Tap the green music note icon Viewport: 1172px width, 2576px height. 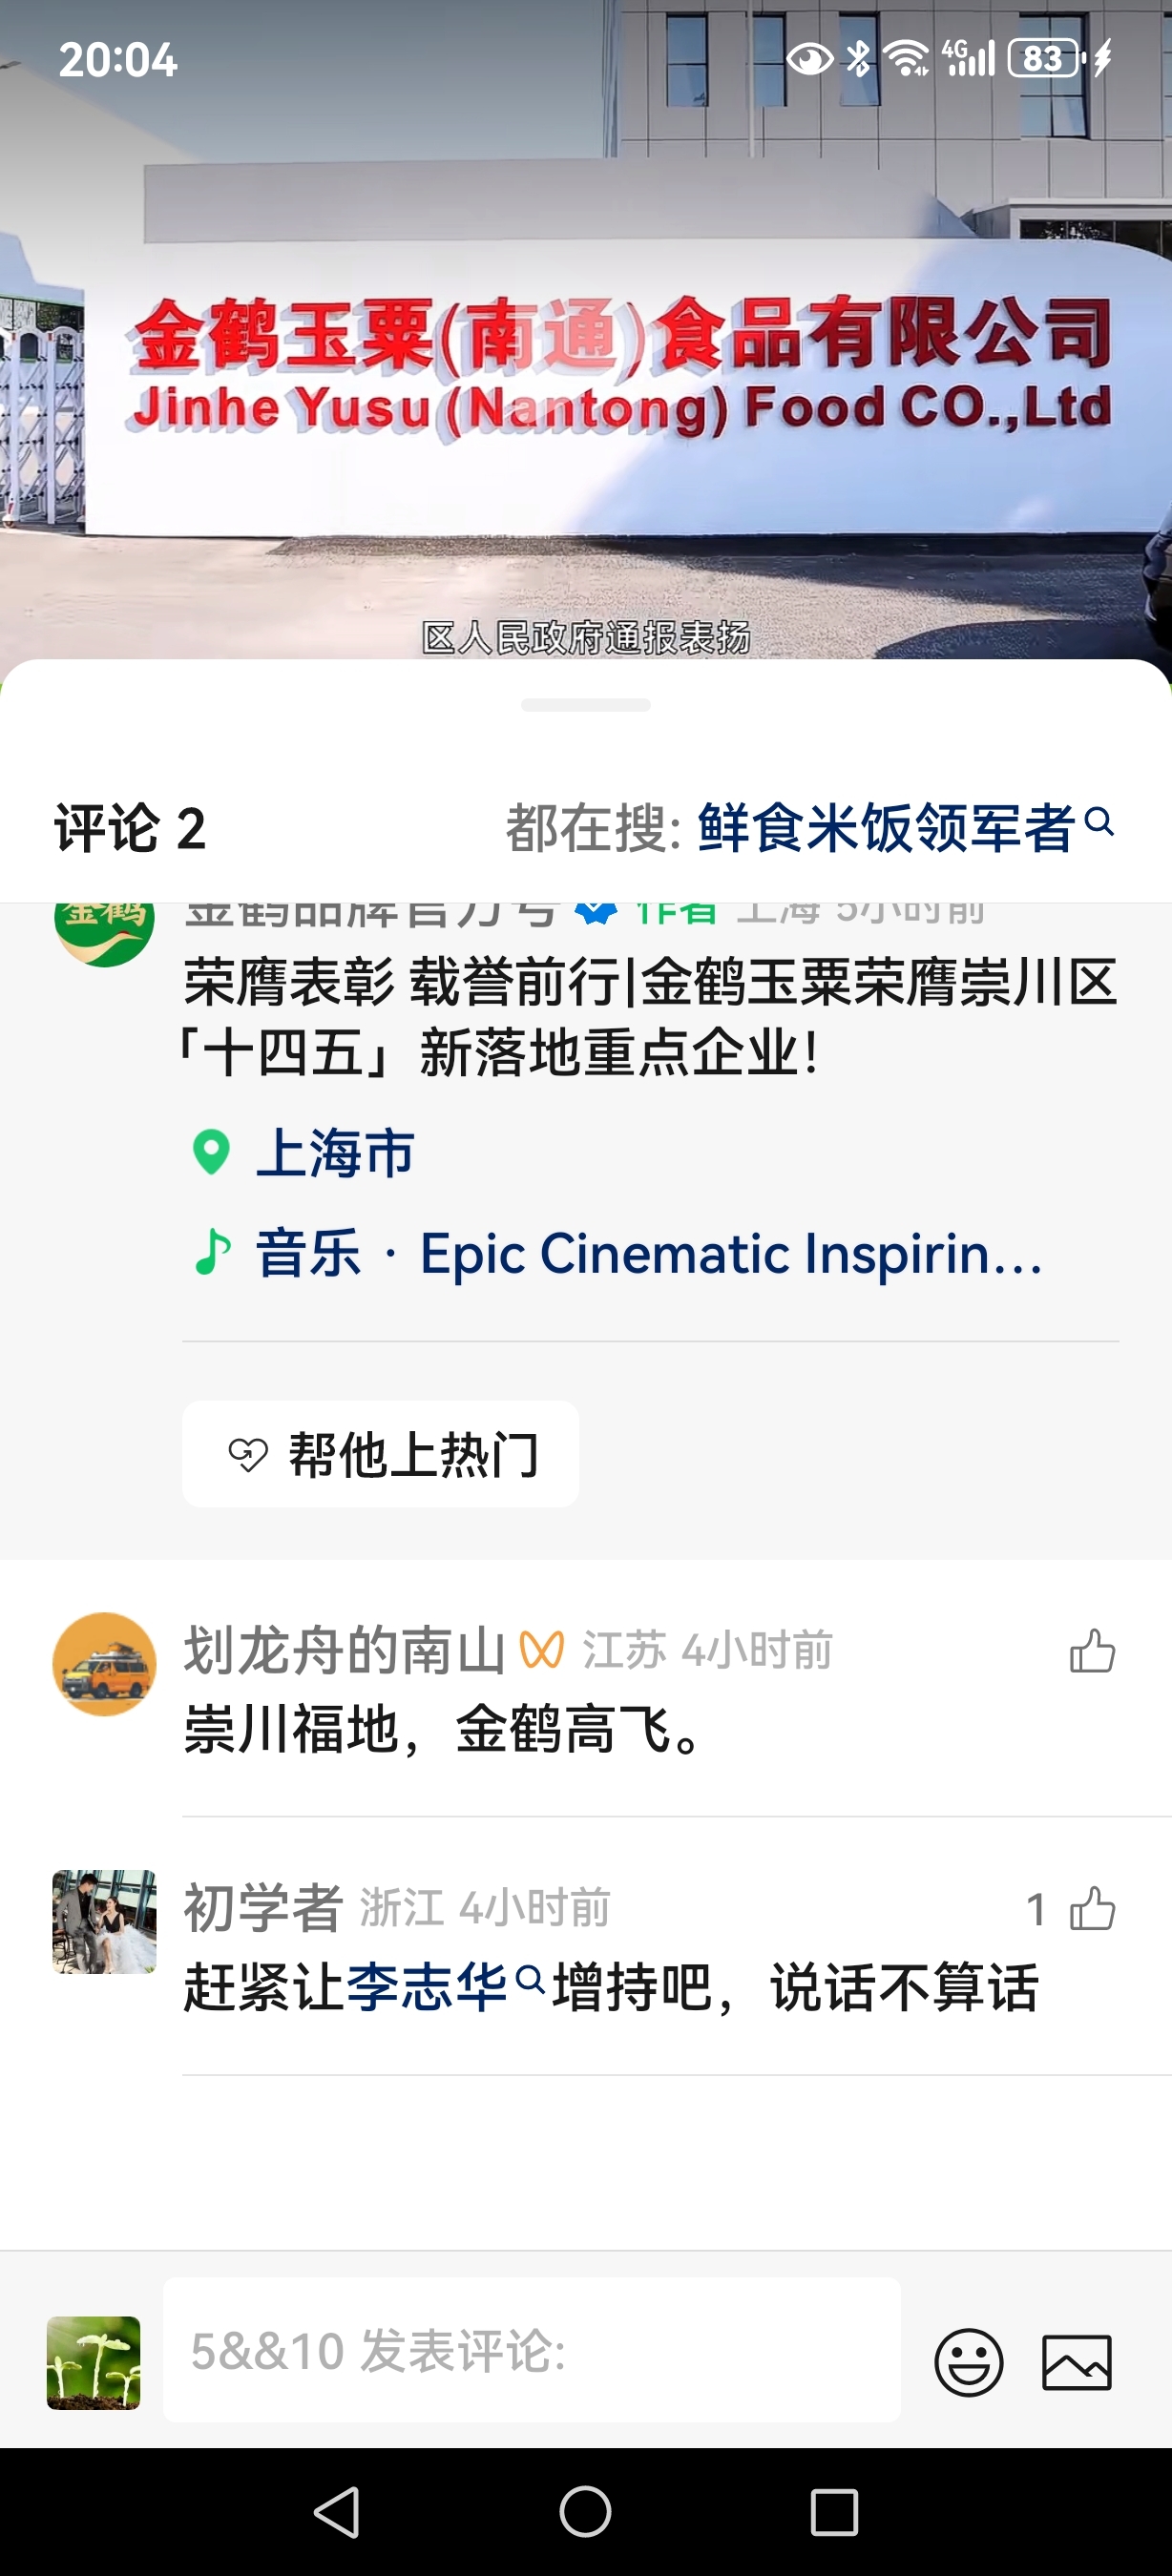point(212,1251)
